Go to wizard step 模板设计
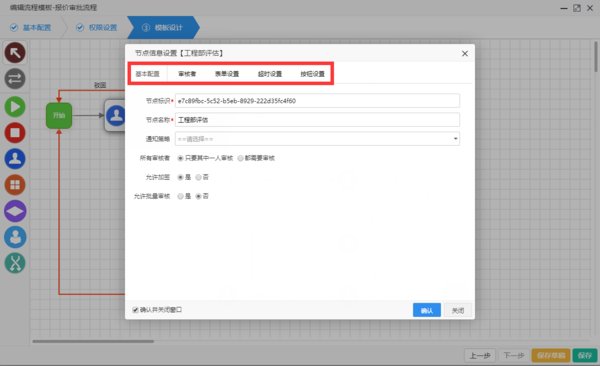 162,28
